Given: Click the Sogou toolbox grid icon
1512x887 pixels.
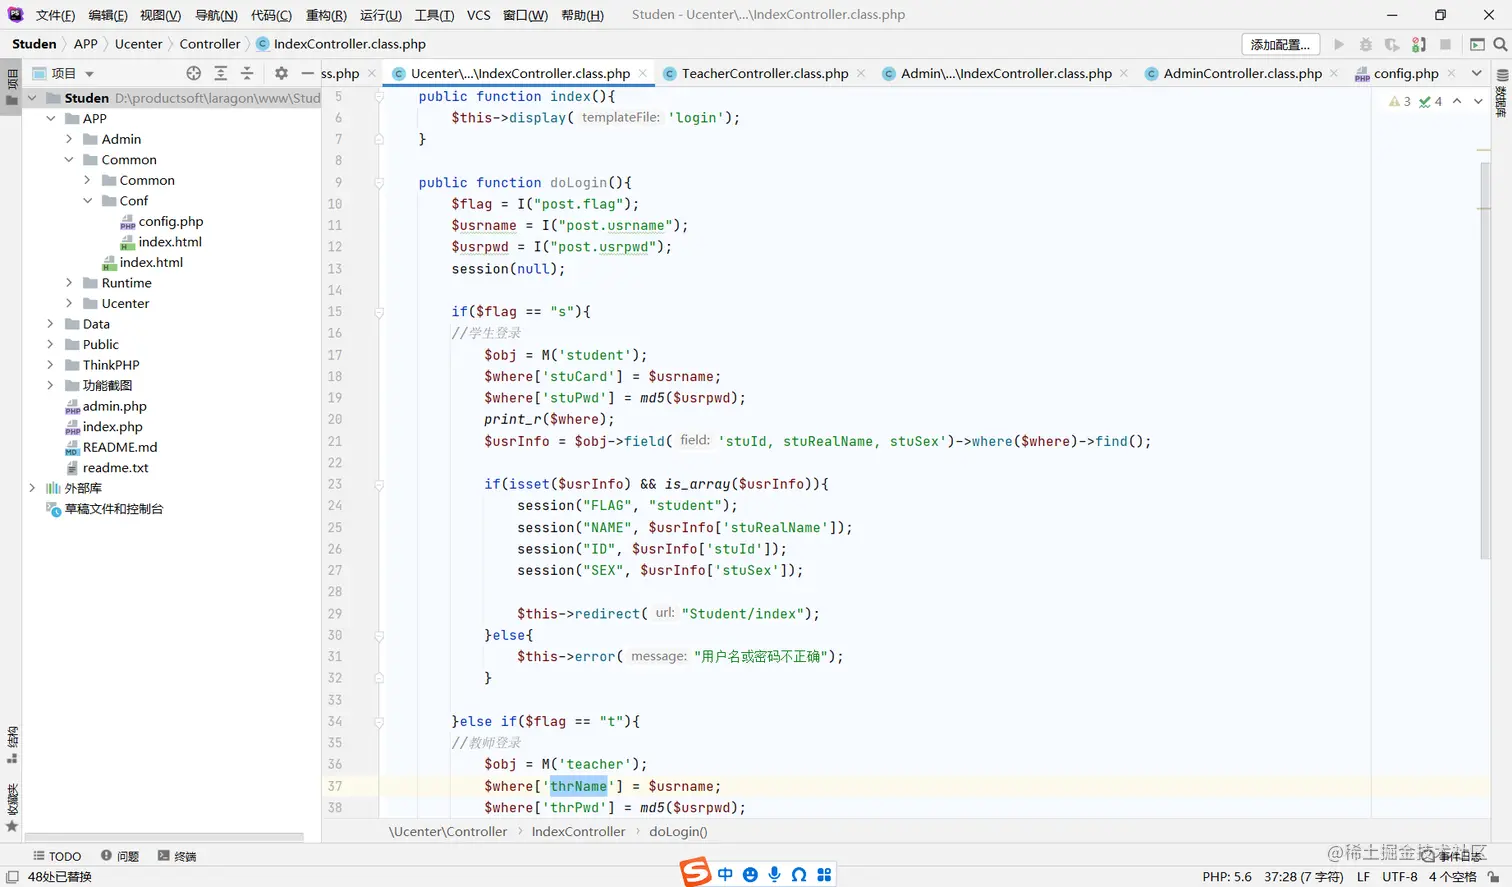Looking at the screenshot, I should point(824,874).
